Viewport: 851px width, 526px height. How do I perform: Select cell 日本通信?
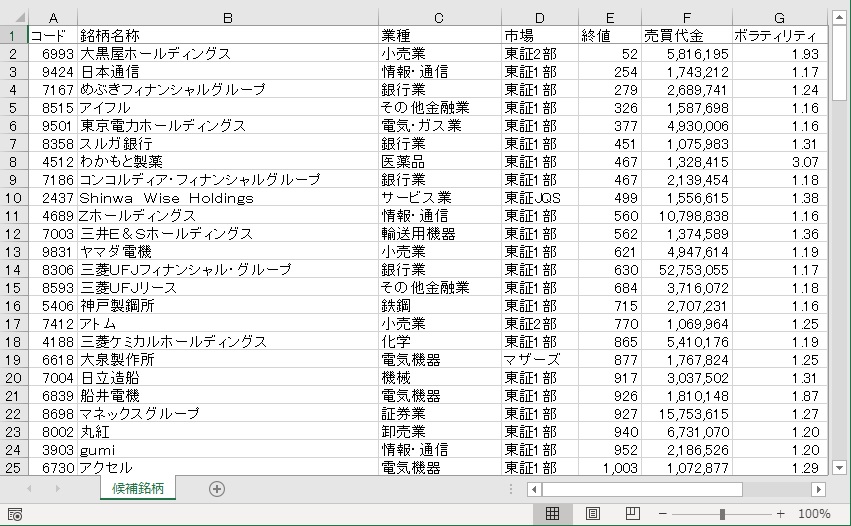coord(228,72)
